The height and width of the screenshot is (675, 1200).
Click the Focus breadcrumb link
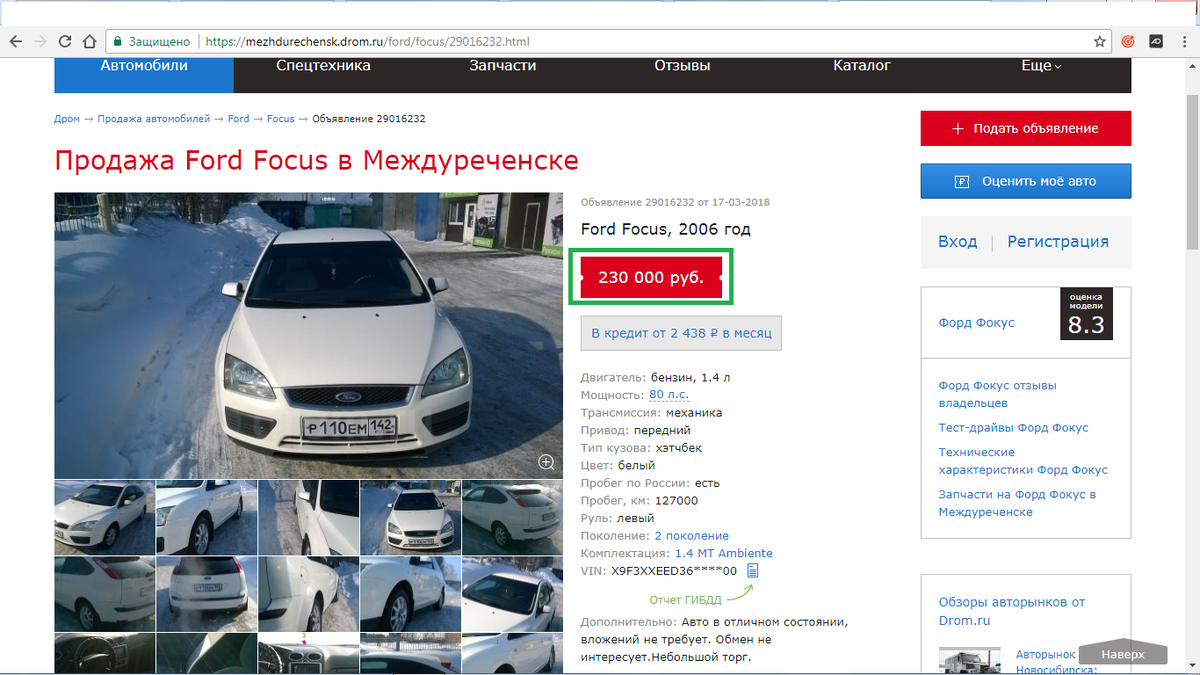coord(281,118)
